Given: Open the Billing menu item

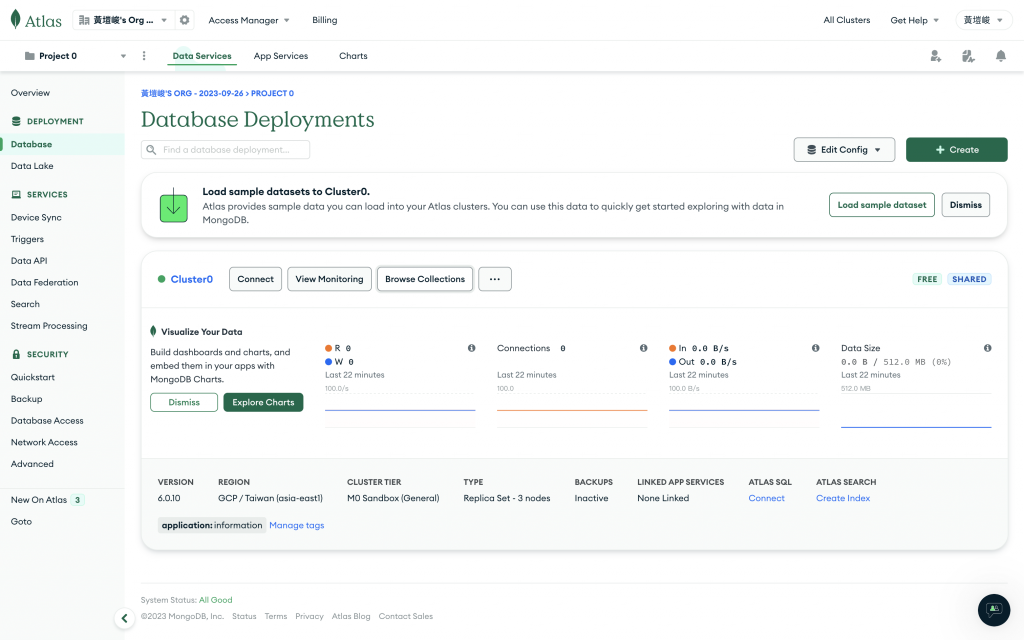Looking at the screenshot, I should point(325,20).
